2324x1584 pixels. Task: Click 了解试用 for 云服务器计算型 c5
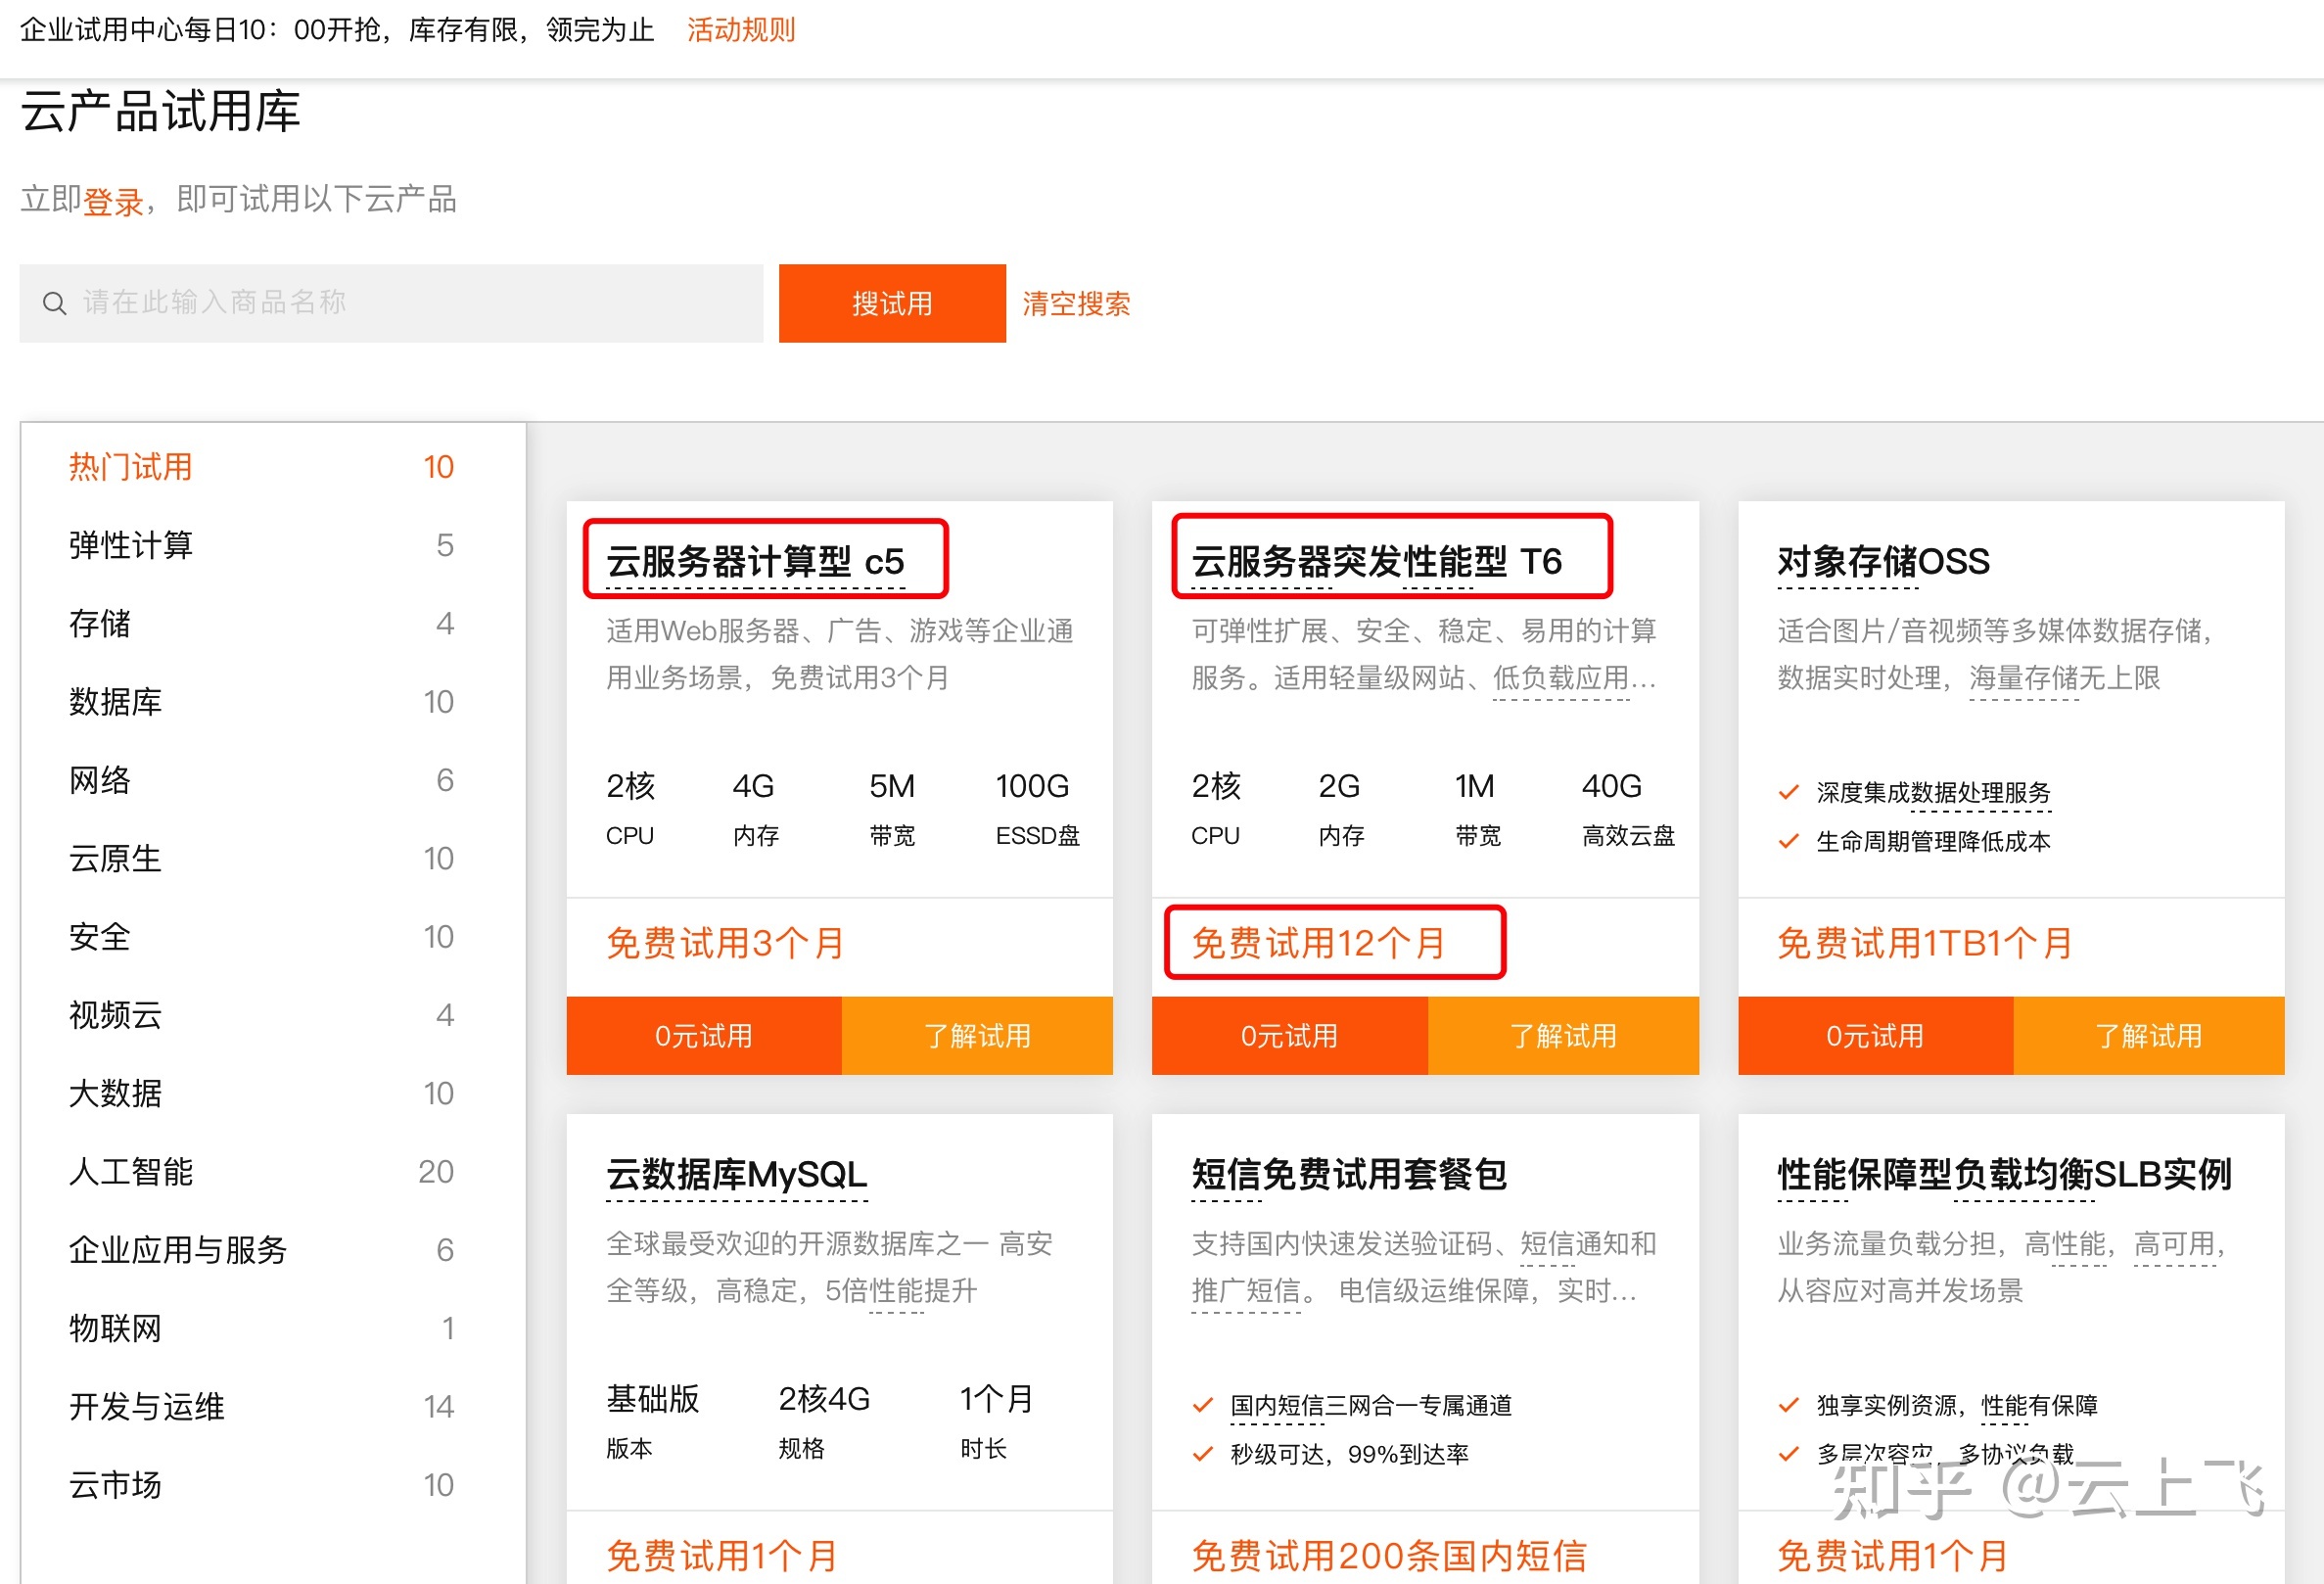point(977,1035)
